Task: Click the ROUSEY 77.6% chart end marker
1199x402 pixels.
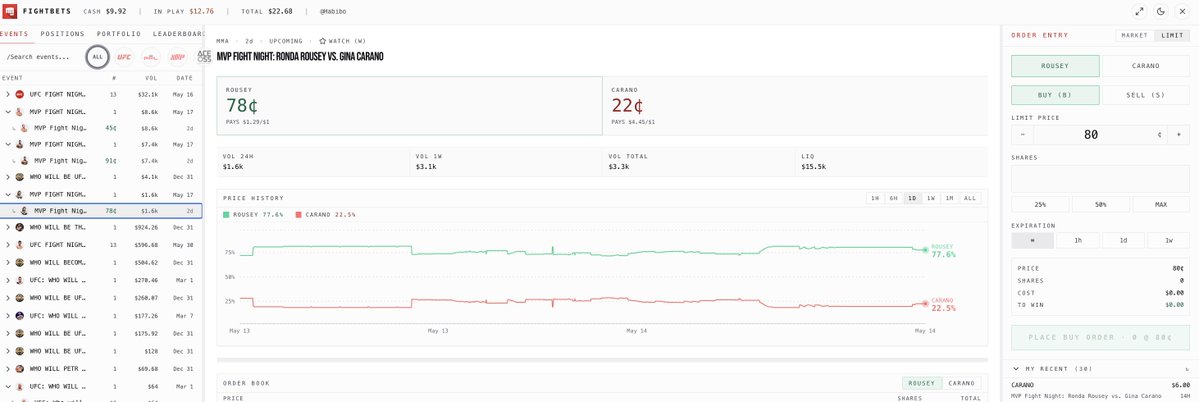Action: [x=924, y=249]
